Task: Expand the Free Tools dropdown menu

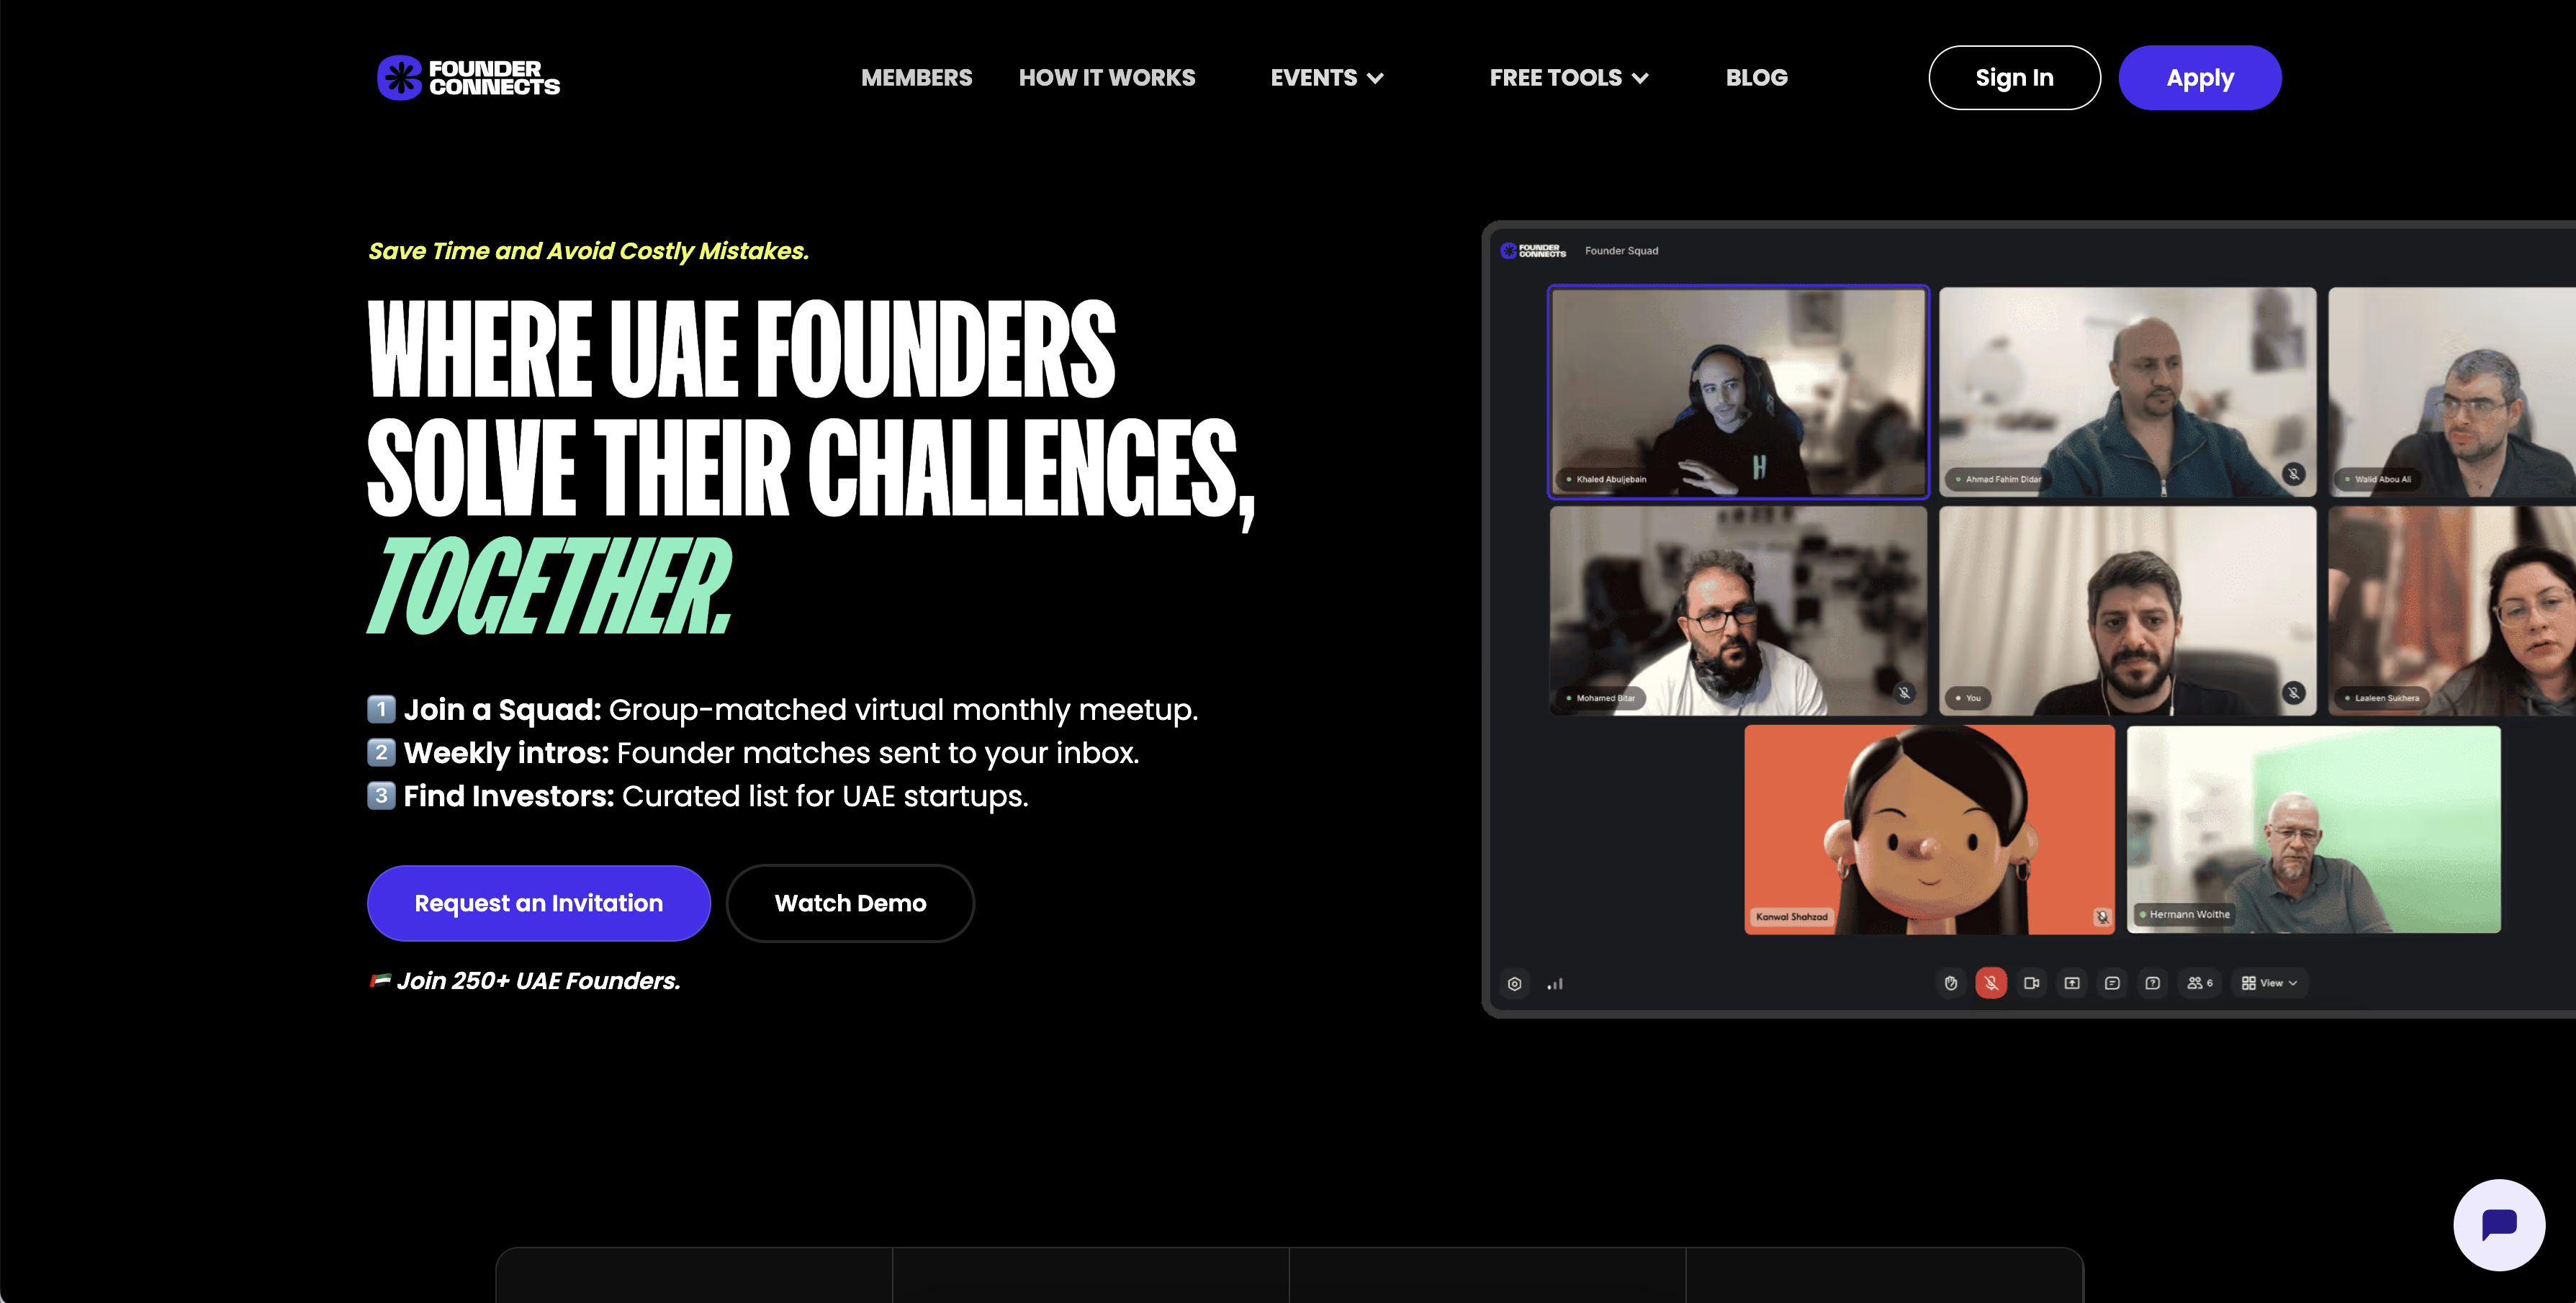Action: [x=1569, y=78]
